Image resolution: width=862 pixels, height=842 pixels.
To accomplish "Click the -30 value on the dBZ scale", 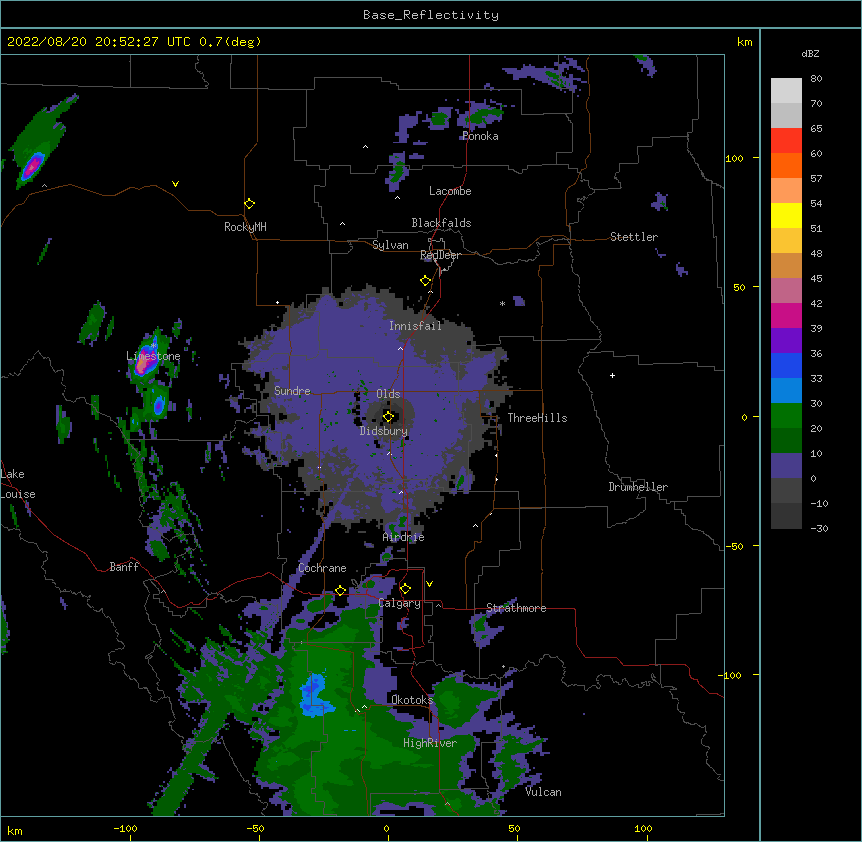I will (819, 528).
